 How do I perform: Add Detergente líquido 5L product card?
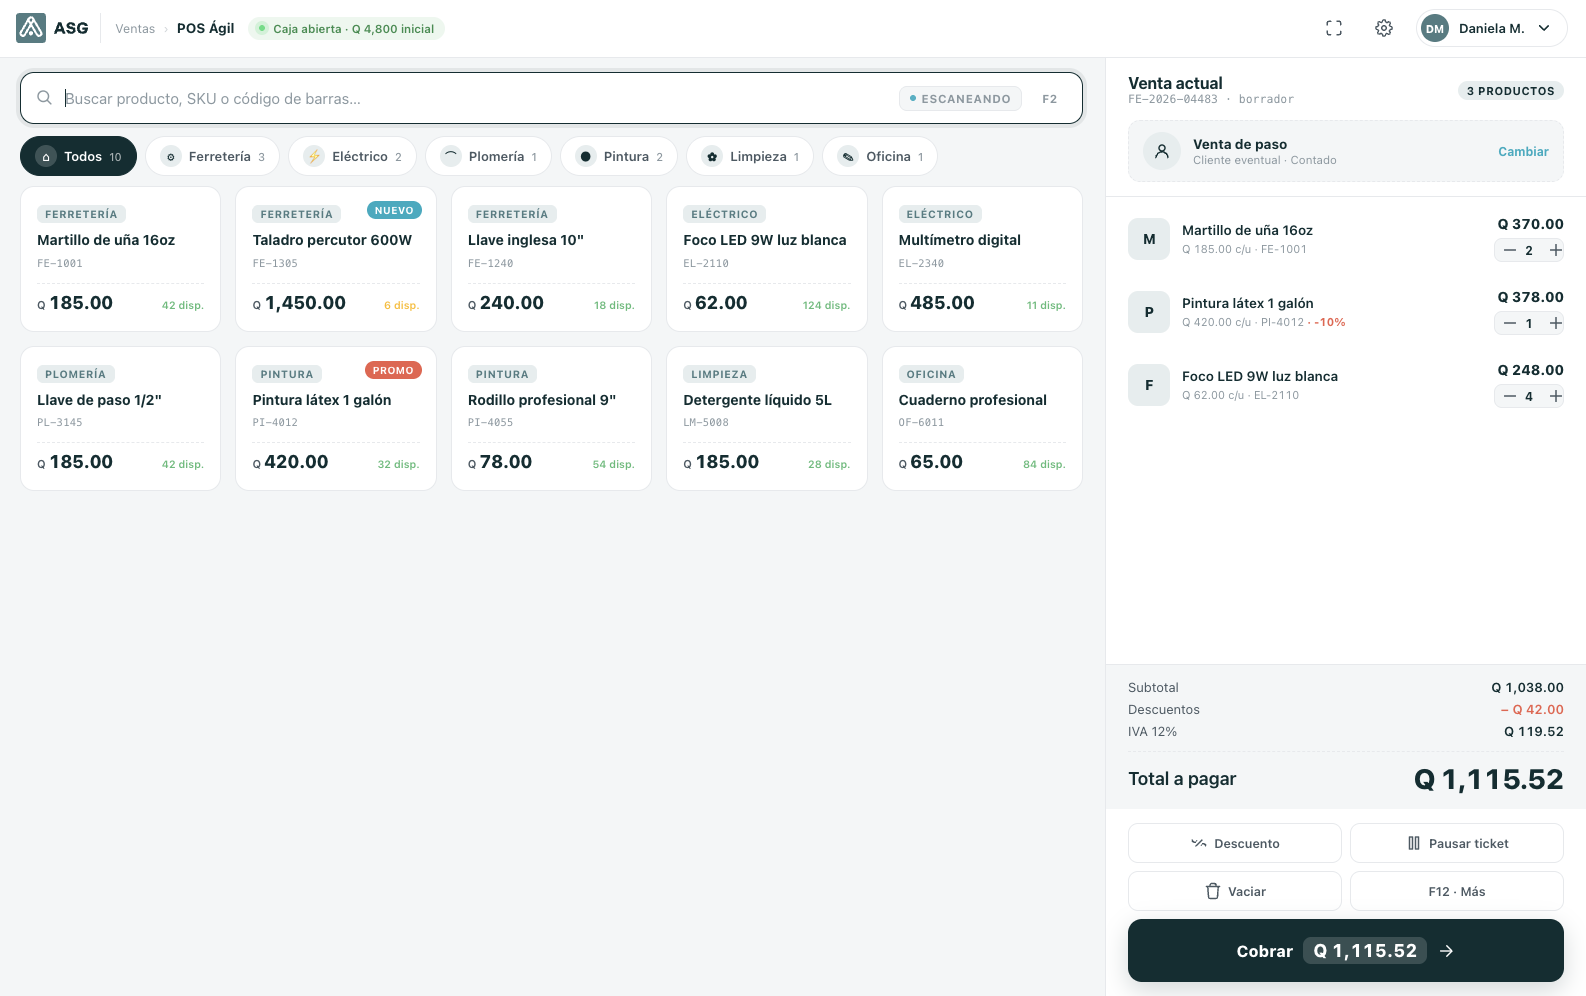click(767, 418)
